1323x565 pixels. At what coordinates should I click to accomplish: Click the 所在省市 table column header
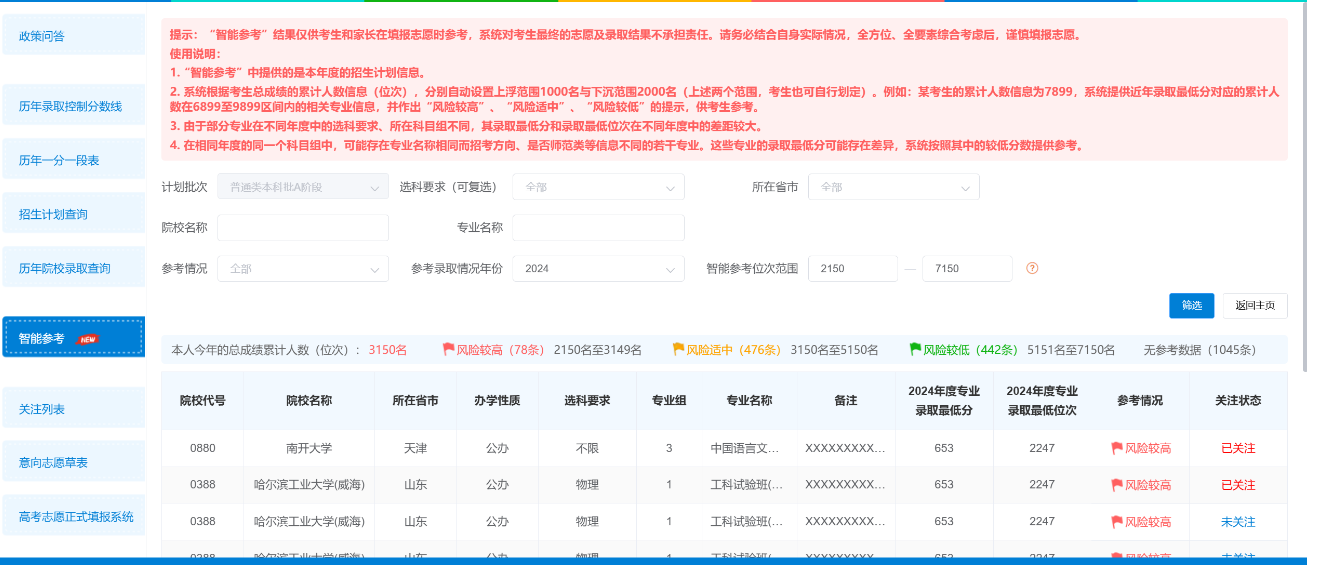click(x=416, y=400)
